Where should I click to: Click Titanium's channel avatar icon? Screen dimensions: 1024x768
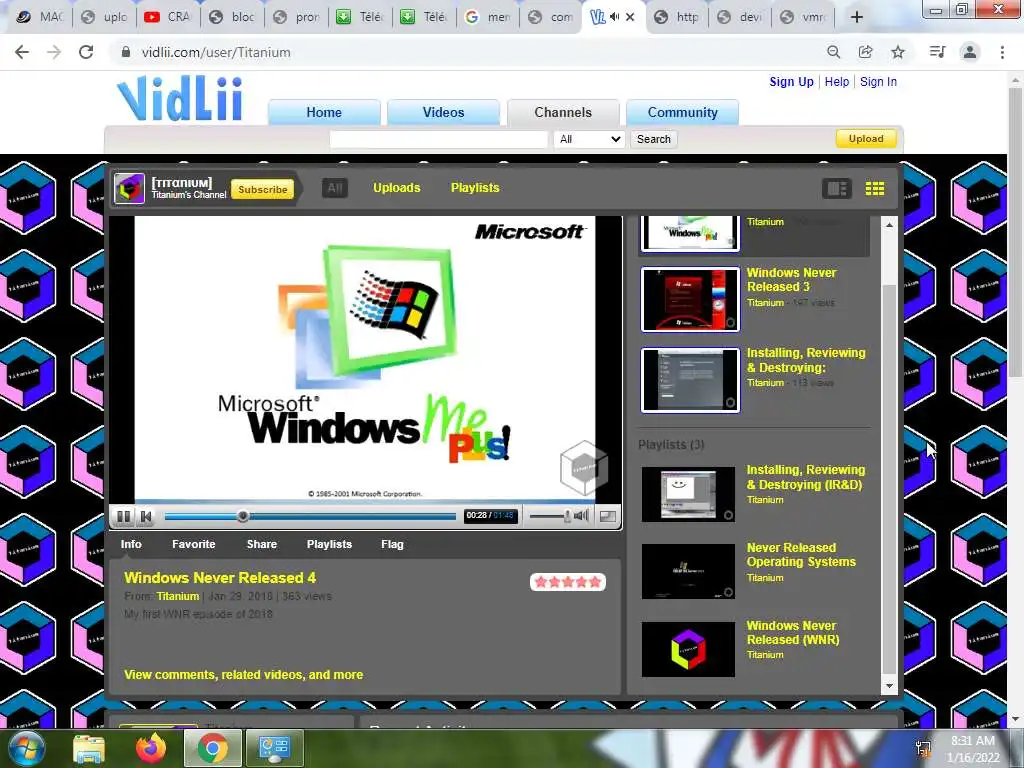pos(129,189)
